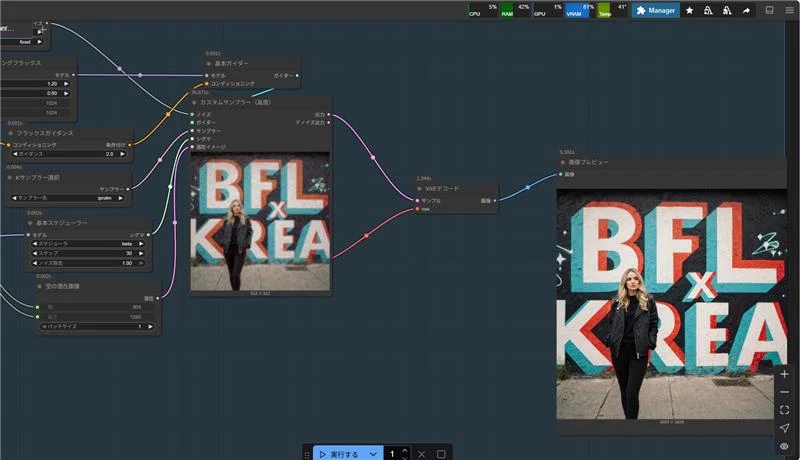Image resolution: width=800 pixels, height=460 pixels.
Task: Open scheduler dropdown showing beta
Action: click(88, 244)
